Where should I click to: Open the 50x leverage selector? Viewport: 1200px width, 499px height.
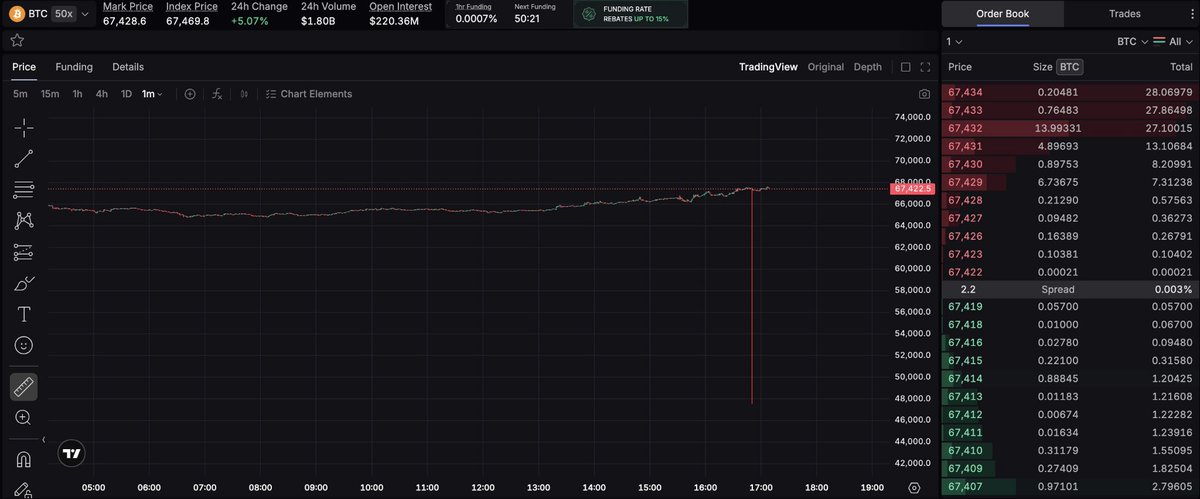point(63,14)
